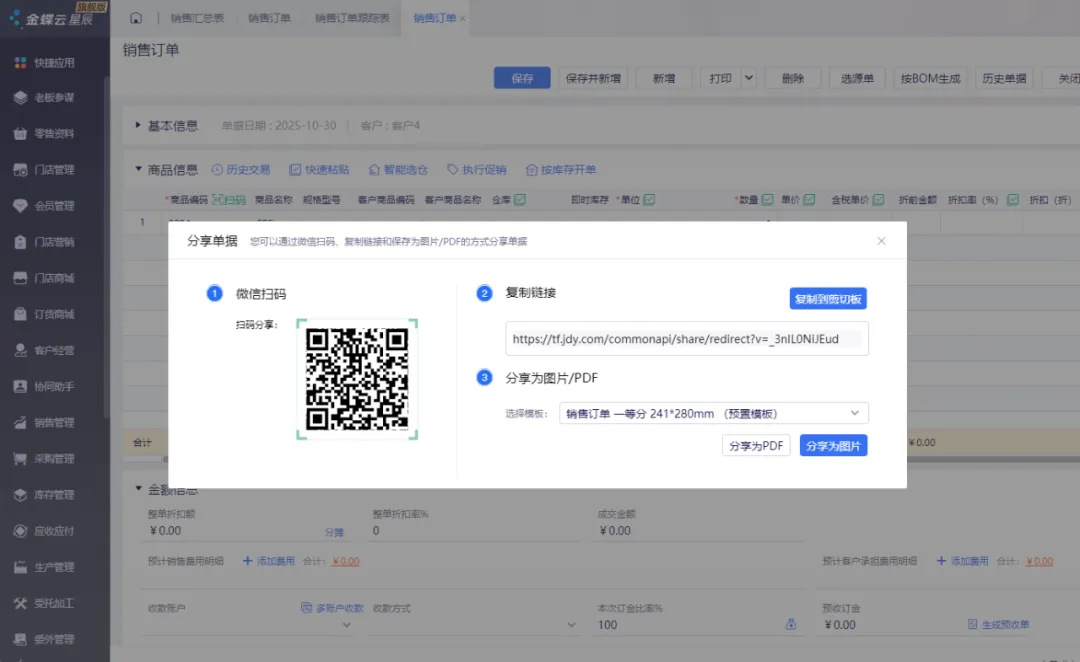Toggle the 含税单价 column checkbox
The width and height of the screenshot is (1080, 662).
(878, 200)
